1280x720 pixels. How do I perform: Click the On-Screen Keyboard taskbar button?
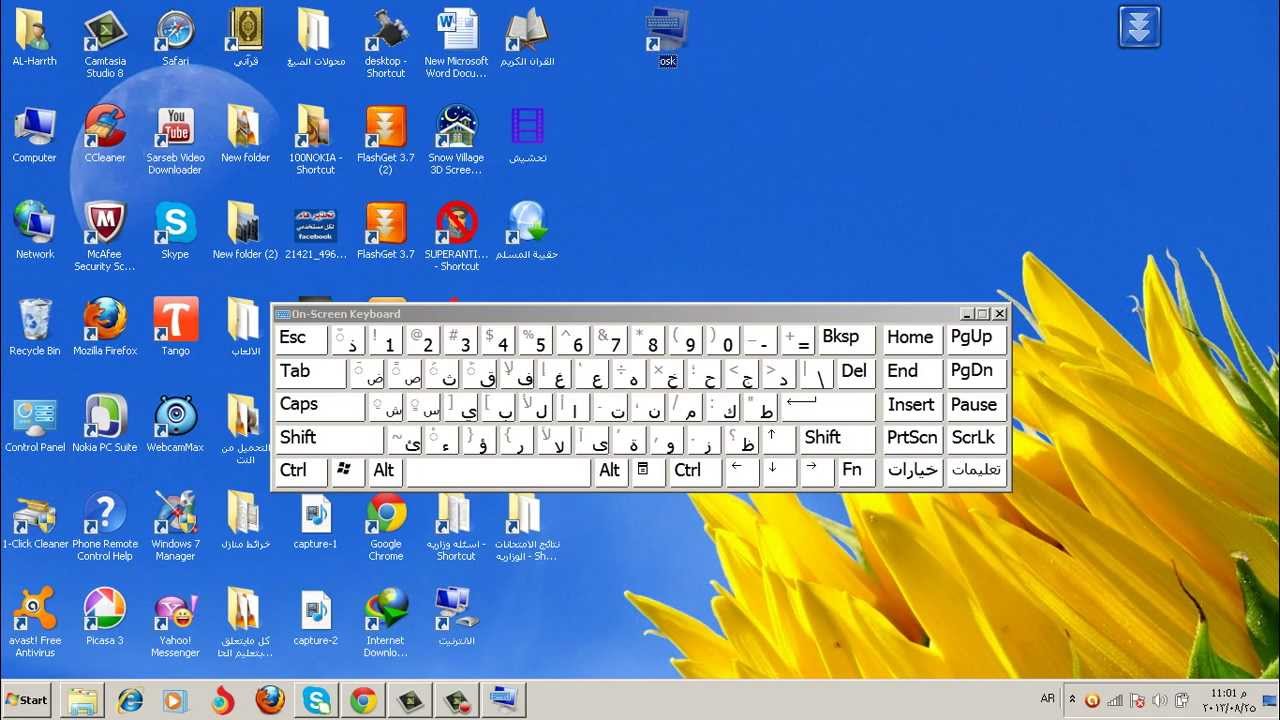click(503, 700)
